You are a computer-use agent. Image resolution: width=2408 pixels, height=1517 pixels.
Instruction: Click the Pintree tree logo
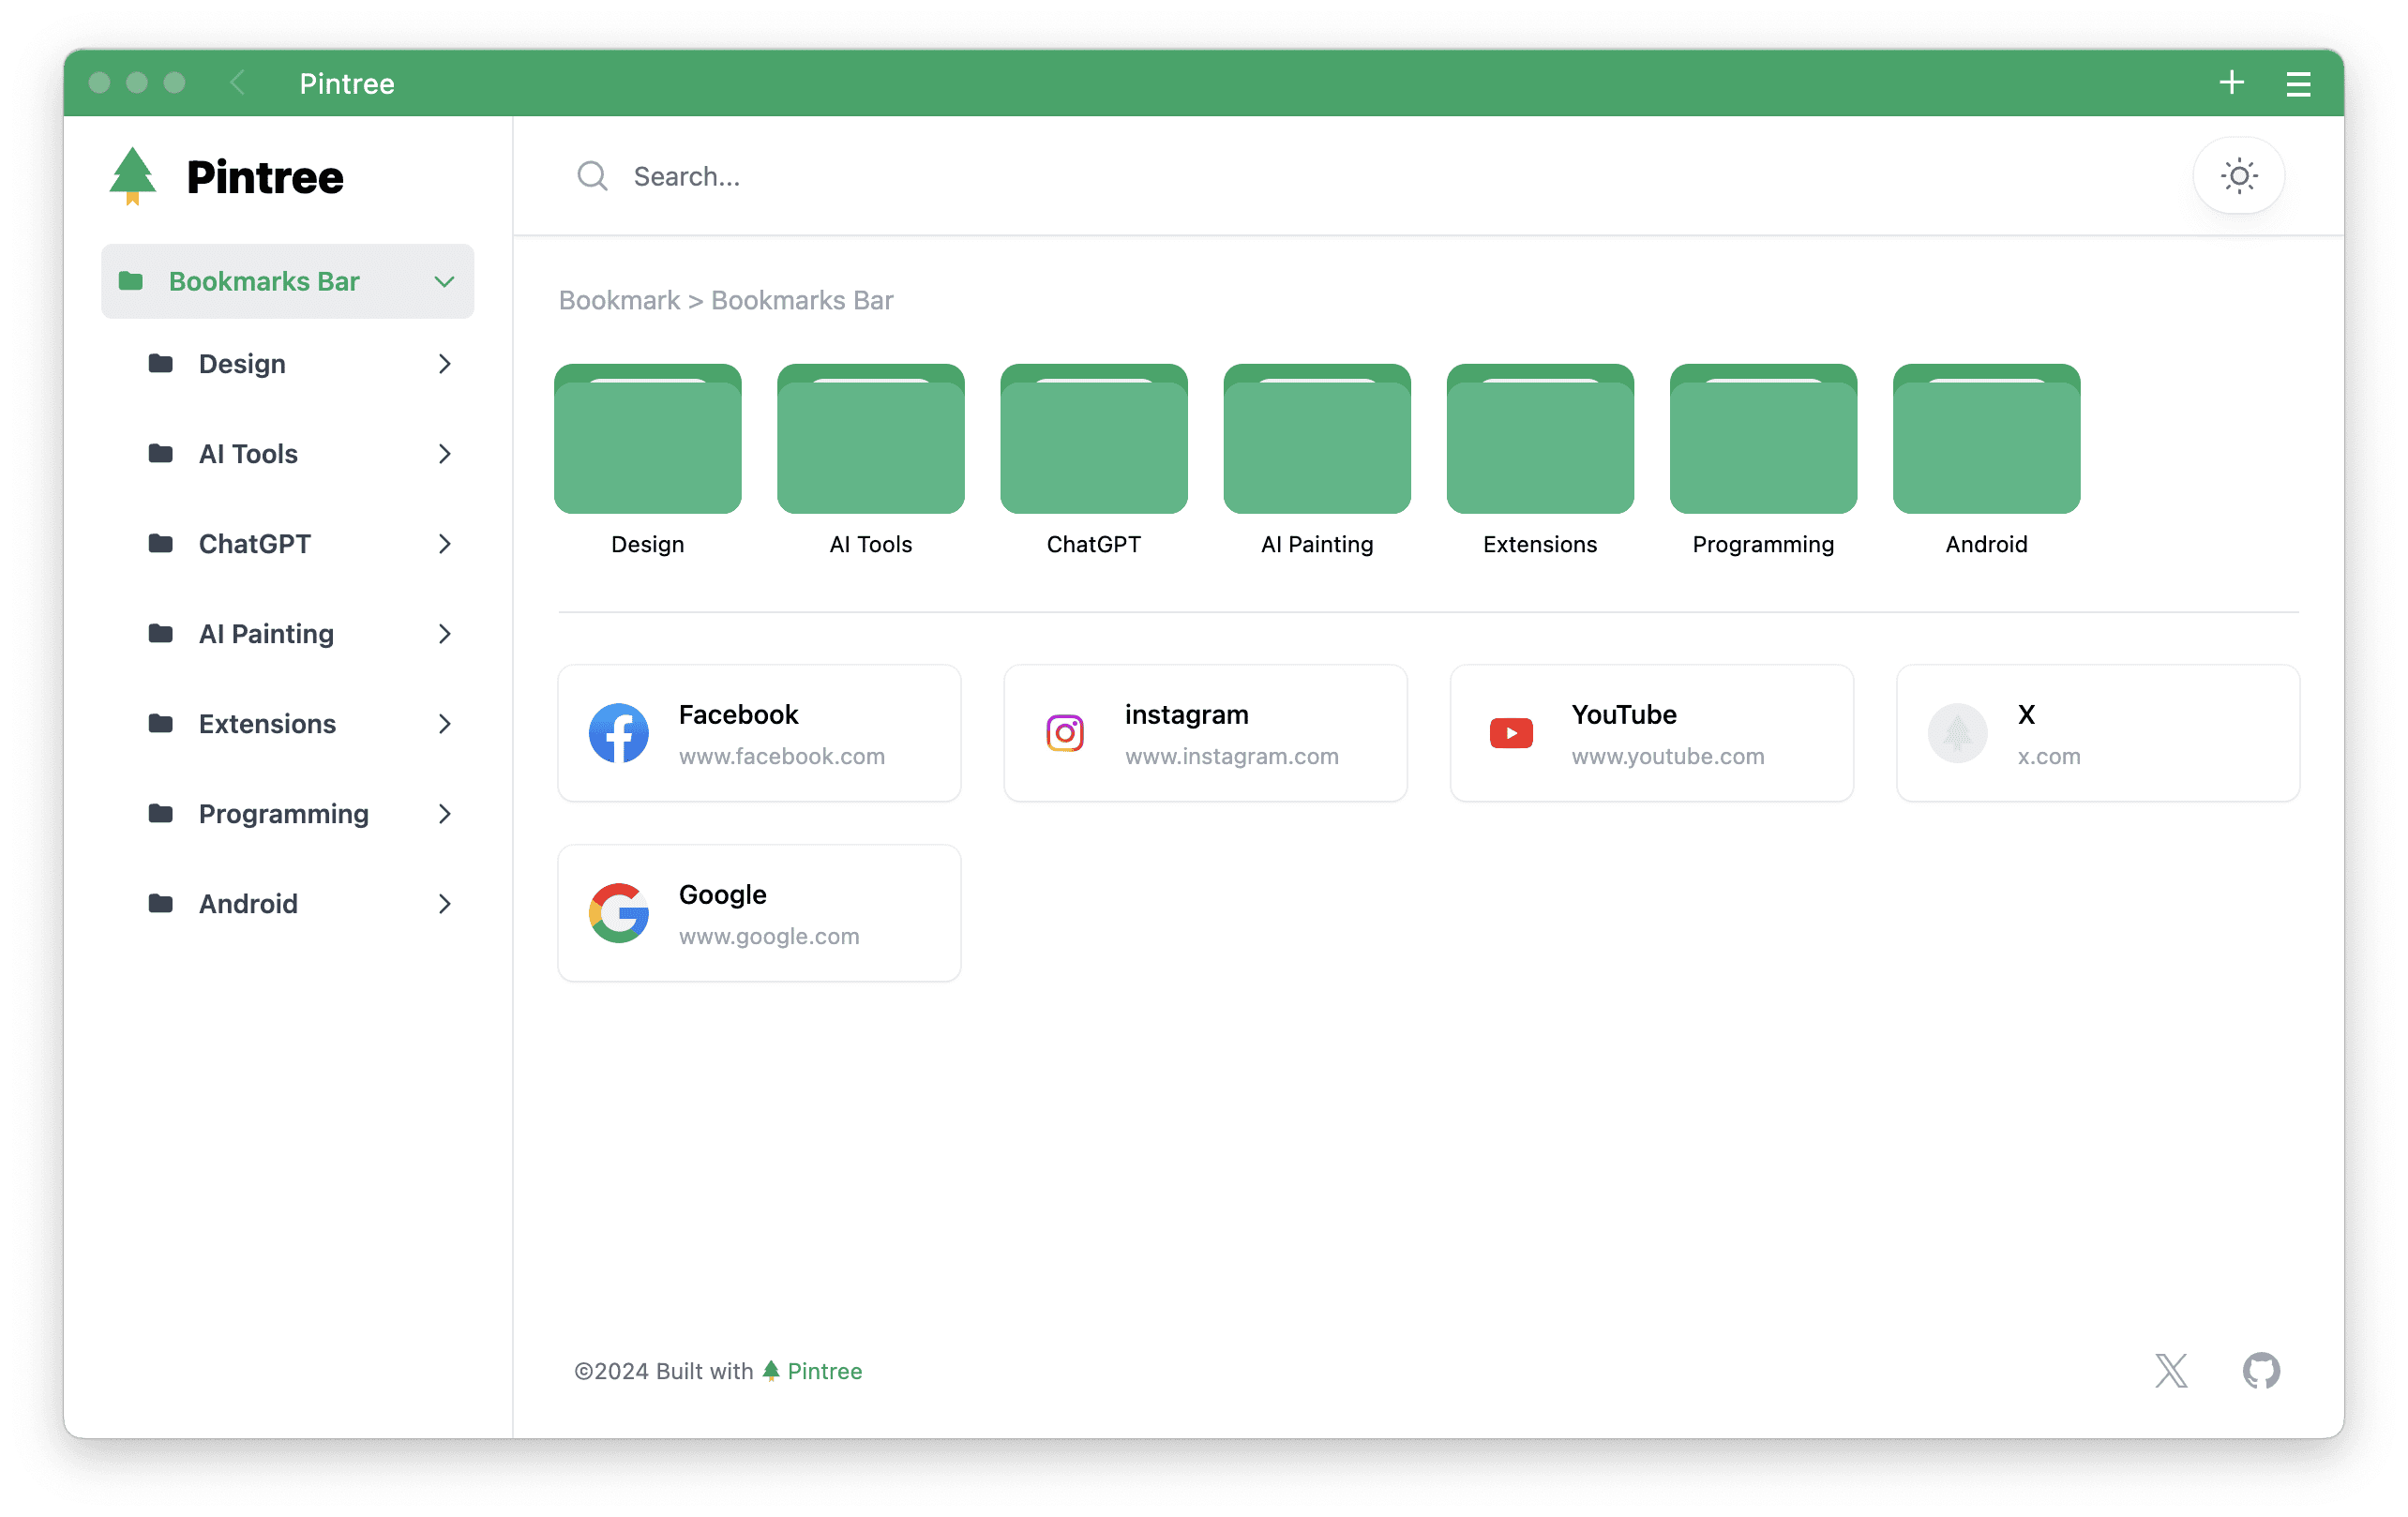coord(132,176)
